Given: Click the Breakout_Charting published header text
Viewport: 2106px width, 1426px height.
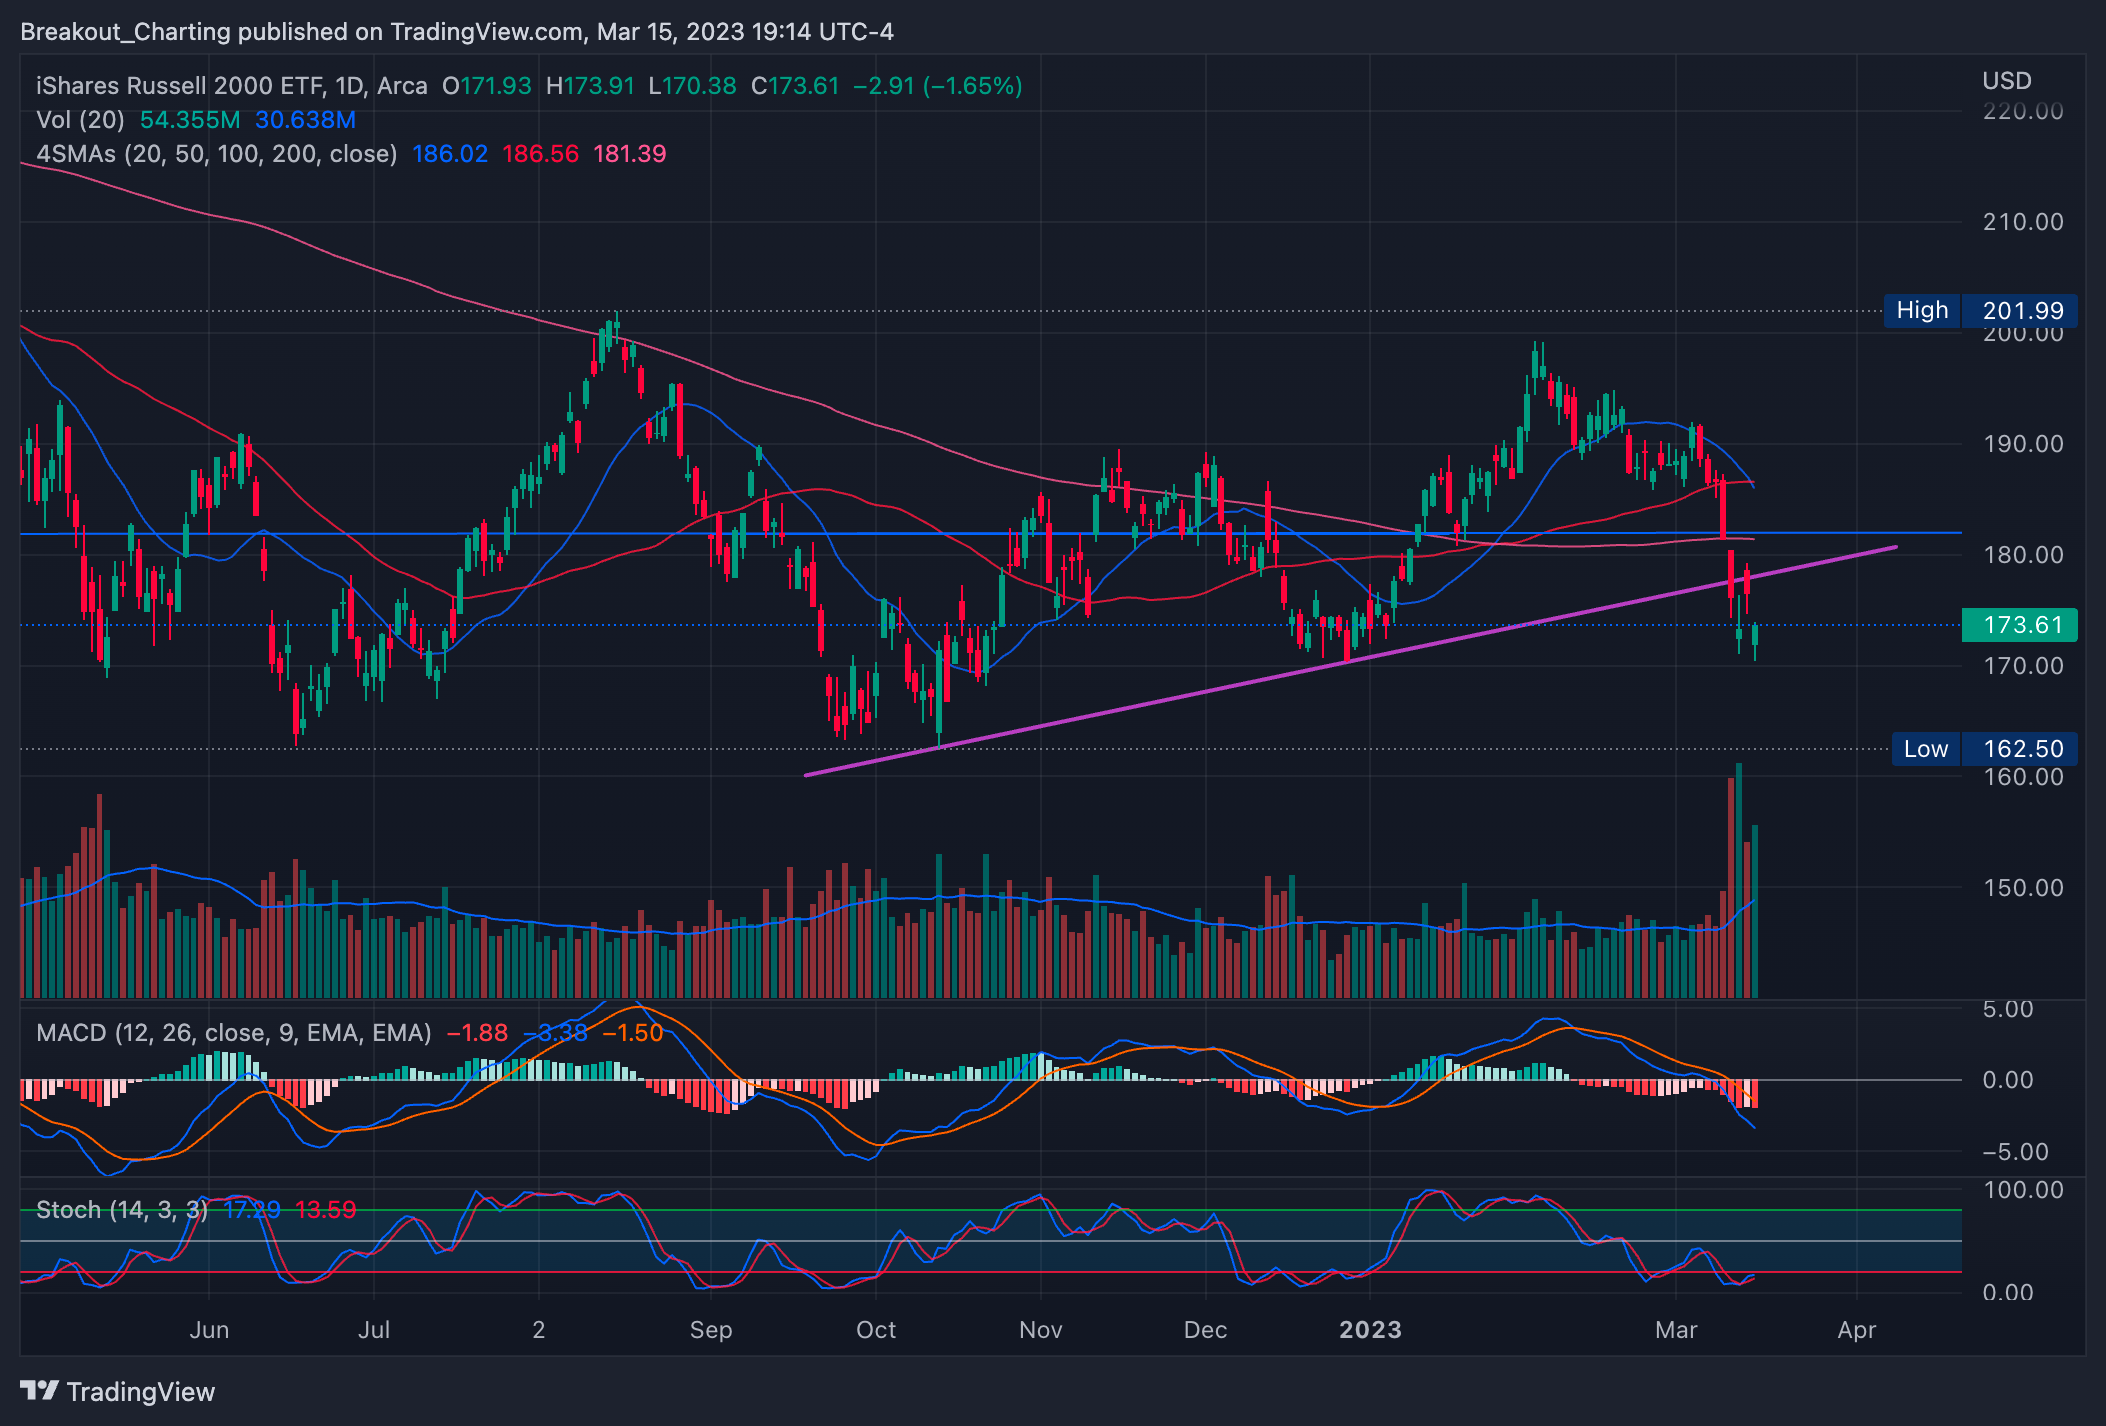Looking at the screenshot, I should click(457, 32).
